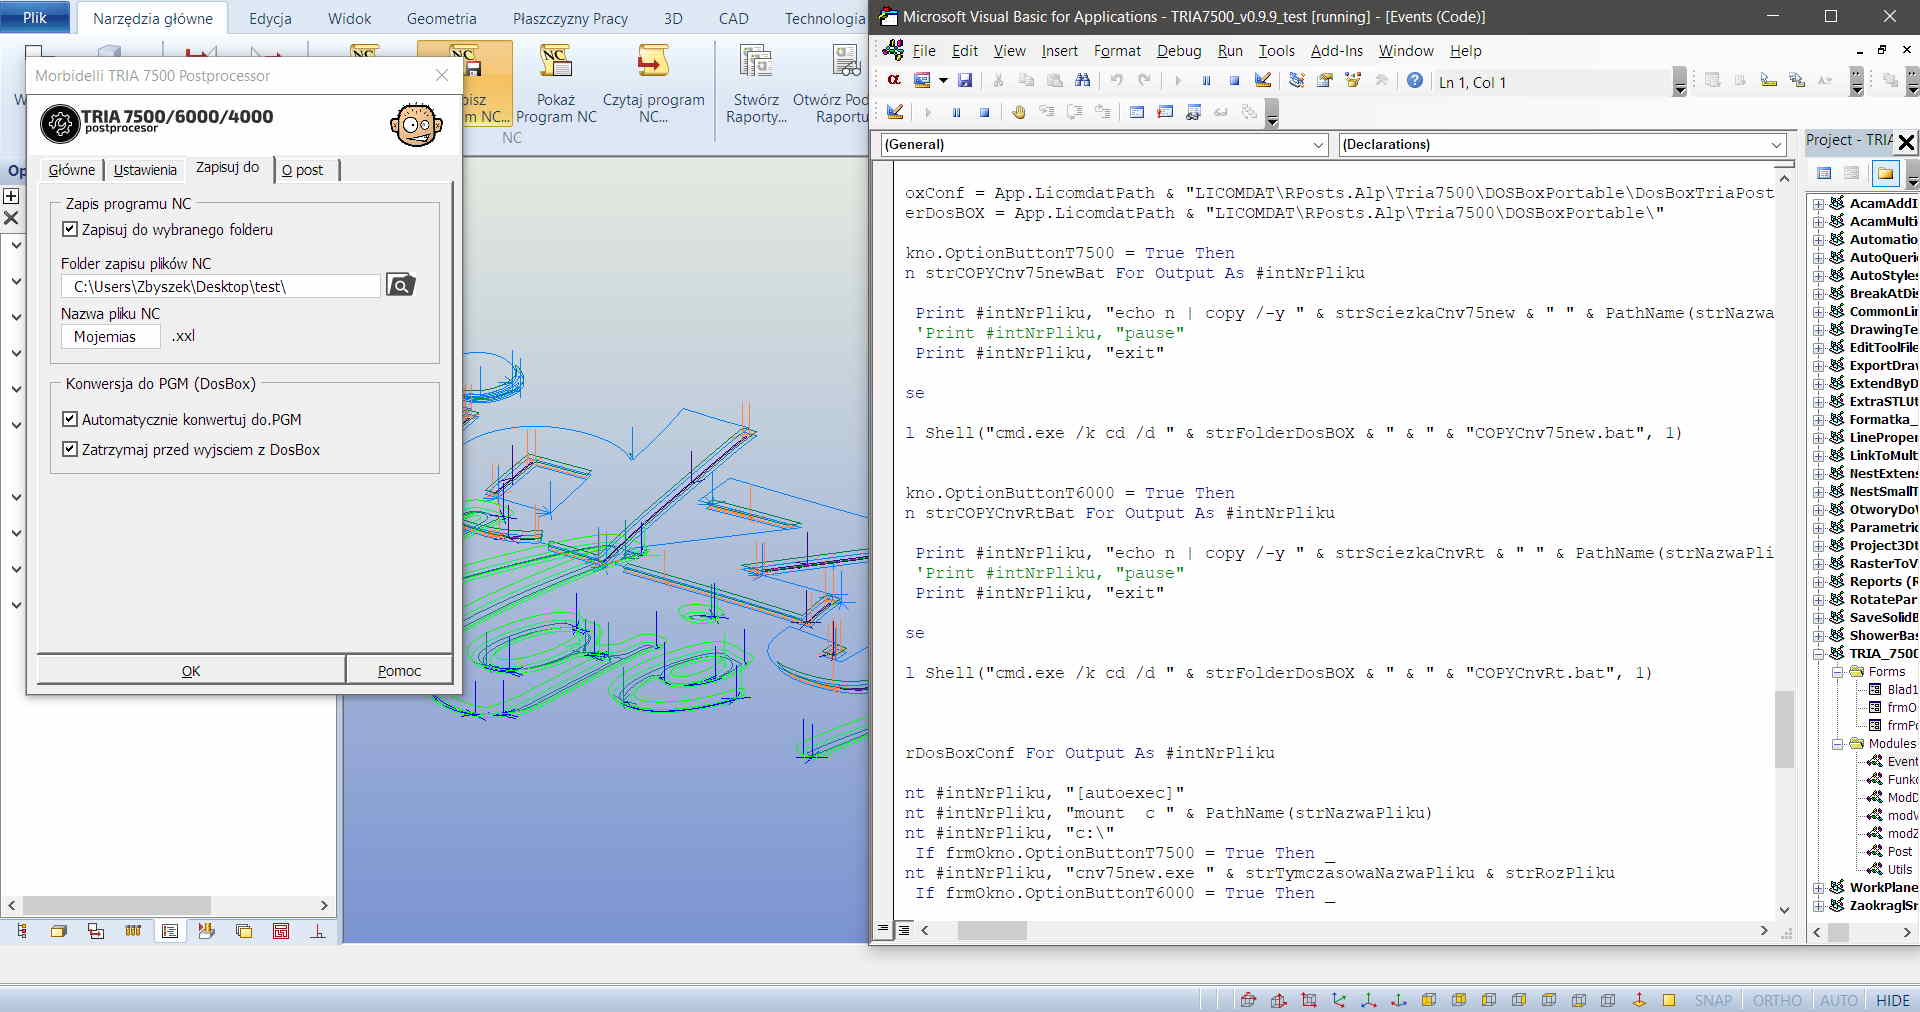Image resolution: width=1920 pixels, height=1012 pixels.
Task: Toggle Automatycznie konwertuj do .PGM checkbox
Action: [70, 419]
